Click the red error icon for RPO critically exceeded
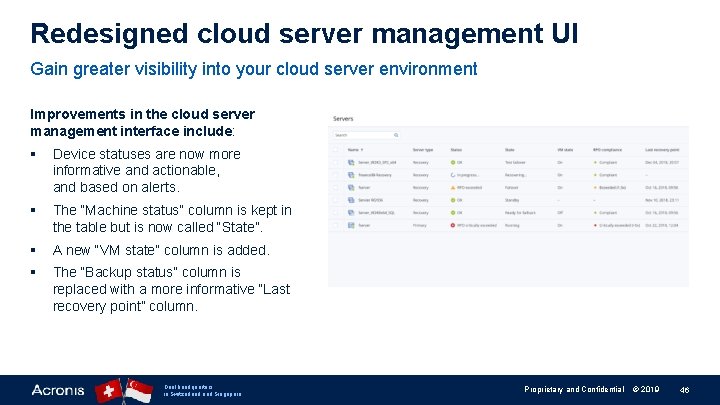The width and height of the screenshot is (720, 405). tap(453, 225)
